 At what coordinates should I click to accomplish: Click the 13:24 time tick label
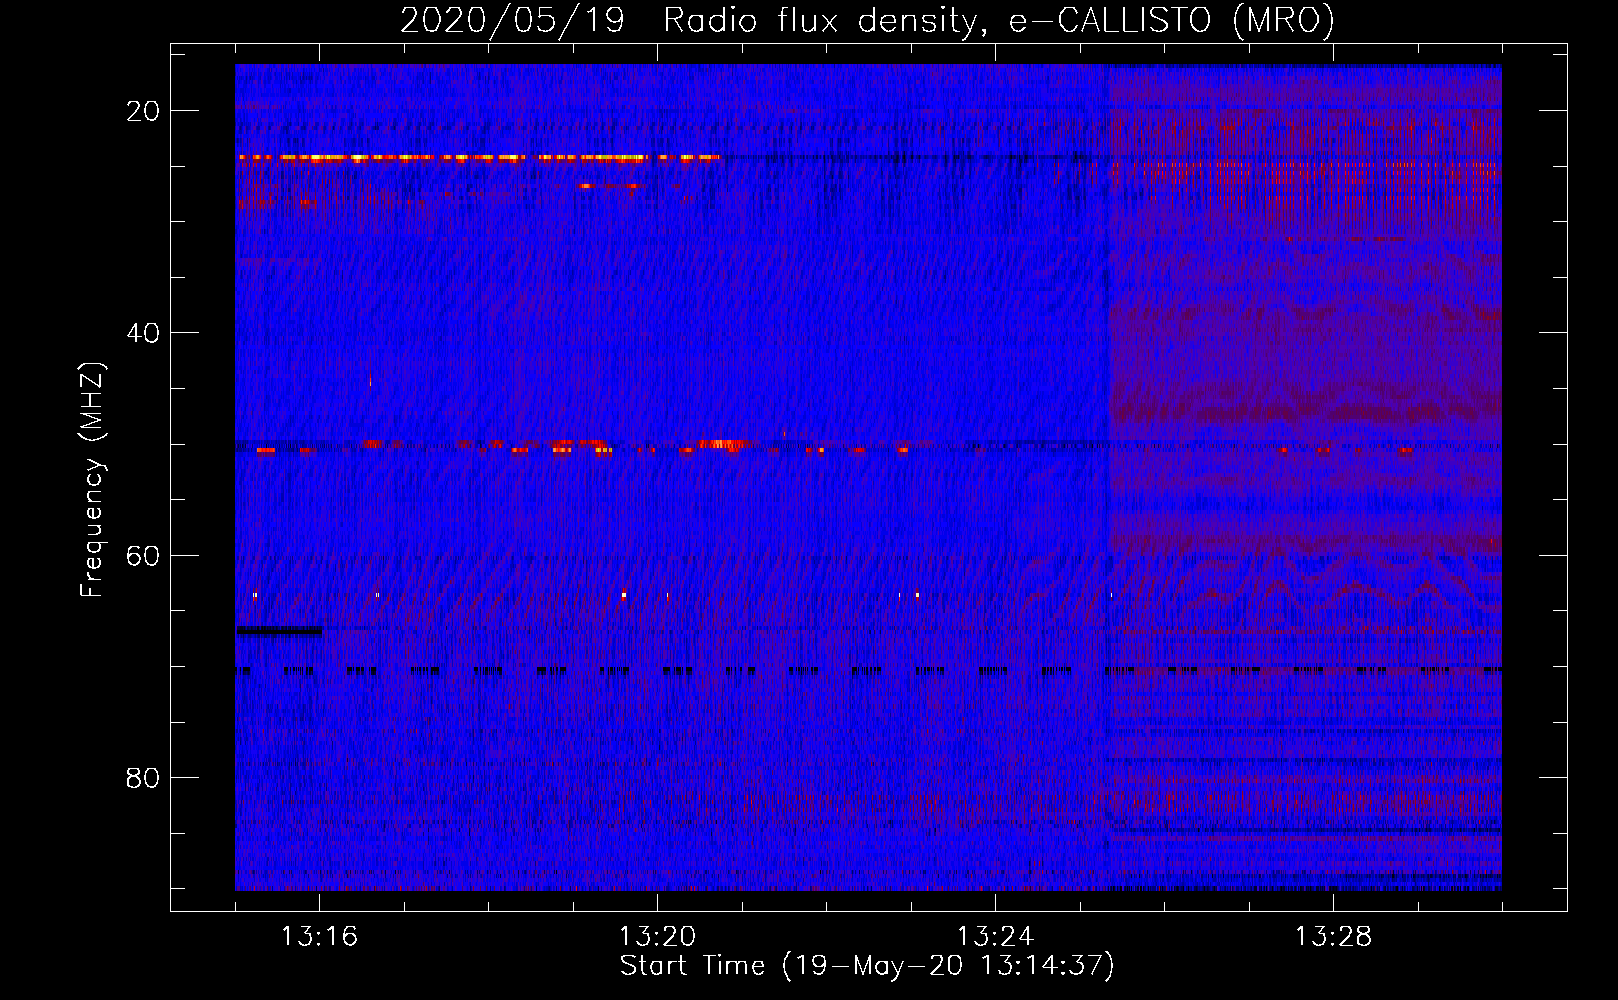[995, 937]
